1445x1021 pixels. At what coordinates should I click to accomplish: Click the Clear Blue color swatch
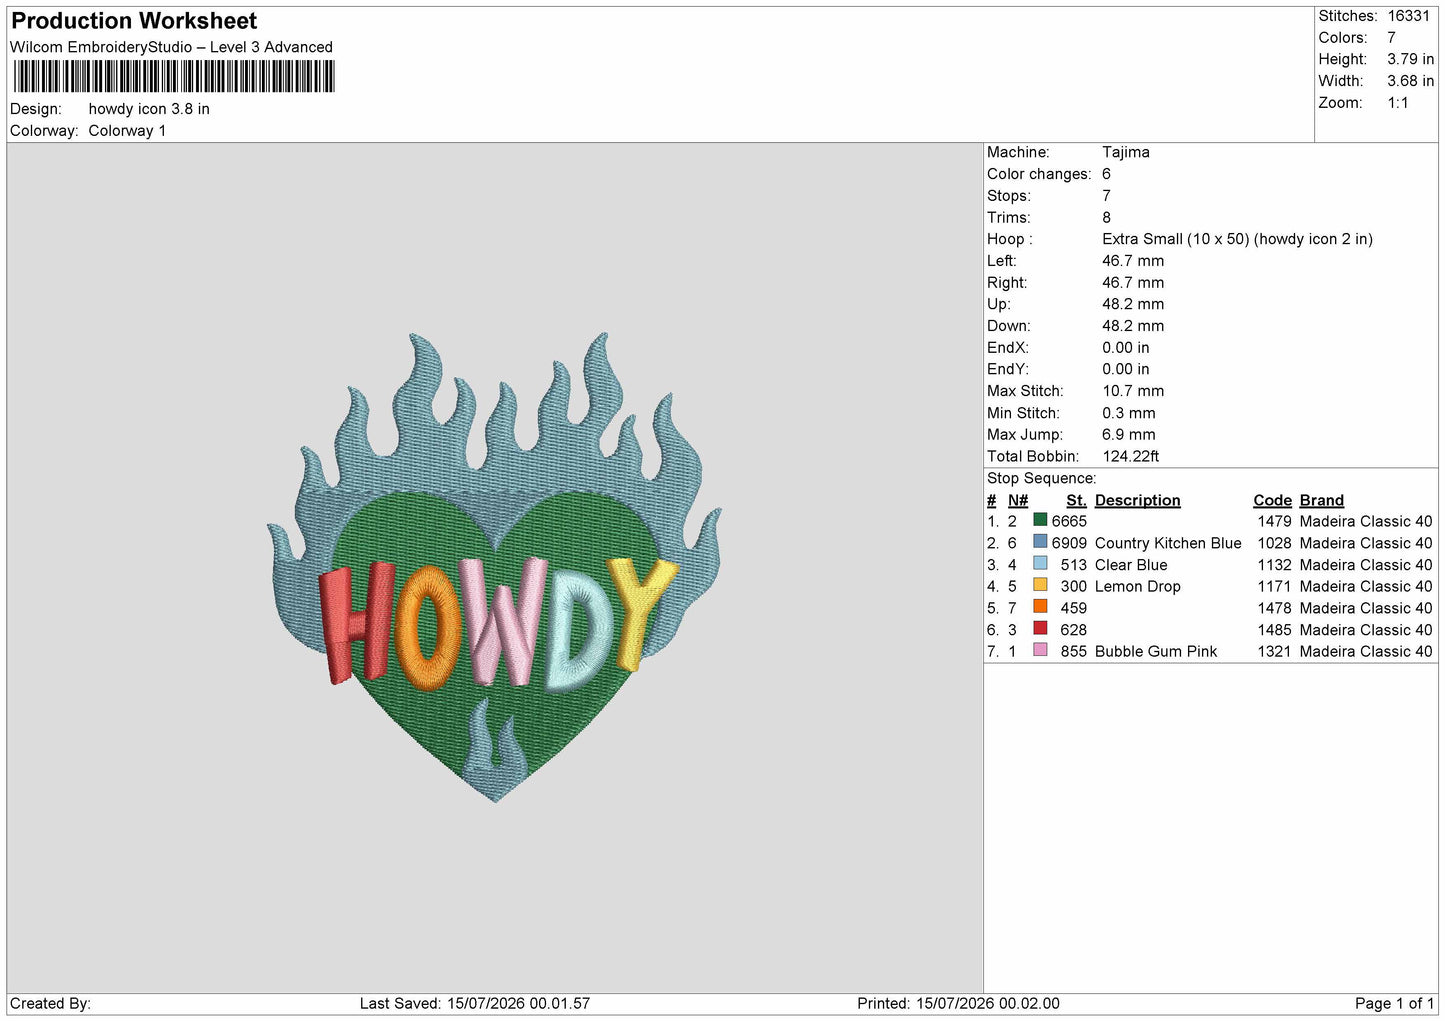pos(1040,564)
